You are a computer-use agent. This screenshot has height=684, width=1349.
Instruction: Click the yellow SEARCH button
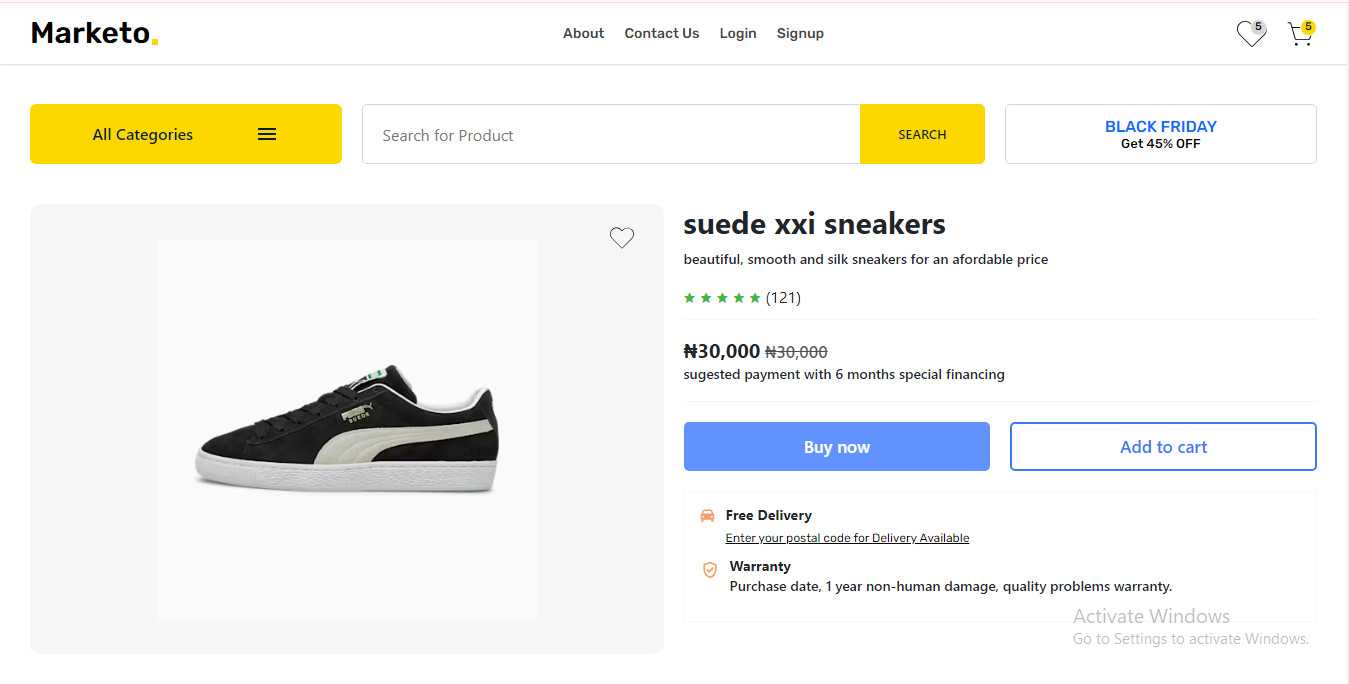click(922, 134)
